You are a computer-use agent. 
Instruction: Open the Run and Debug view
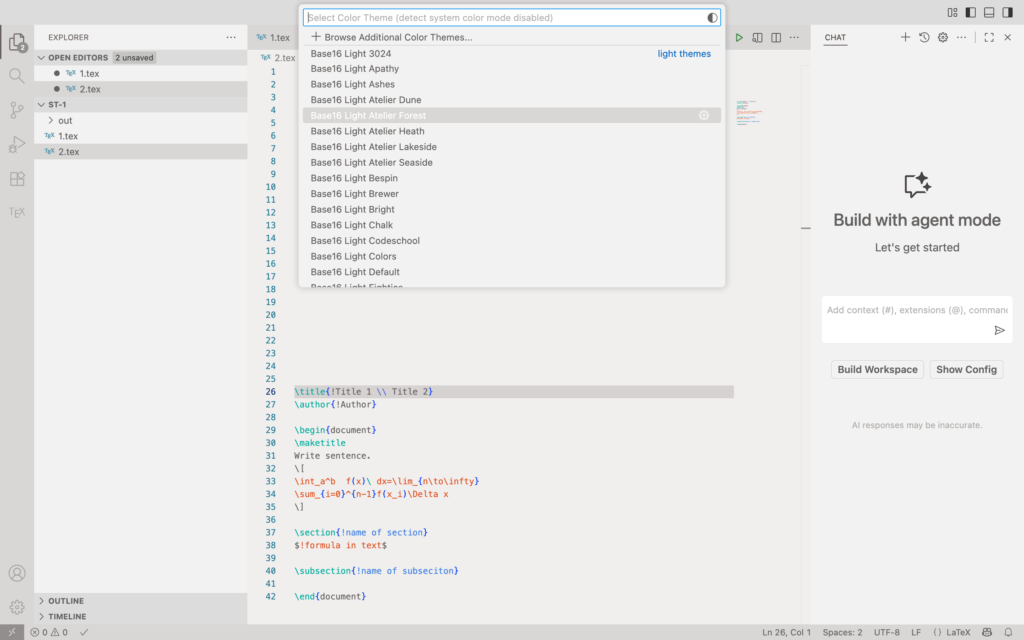[x=17, y=145]
